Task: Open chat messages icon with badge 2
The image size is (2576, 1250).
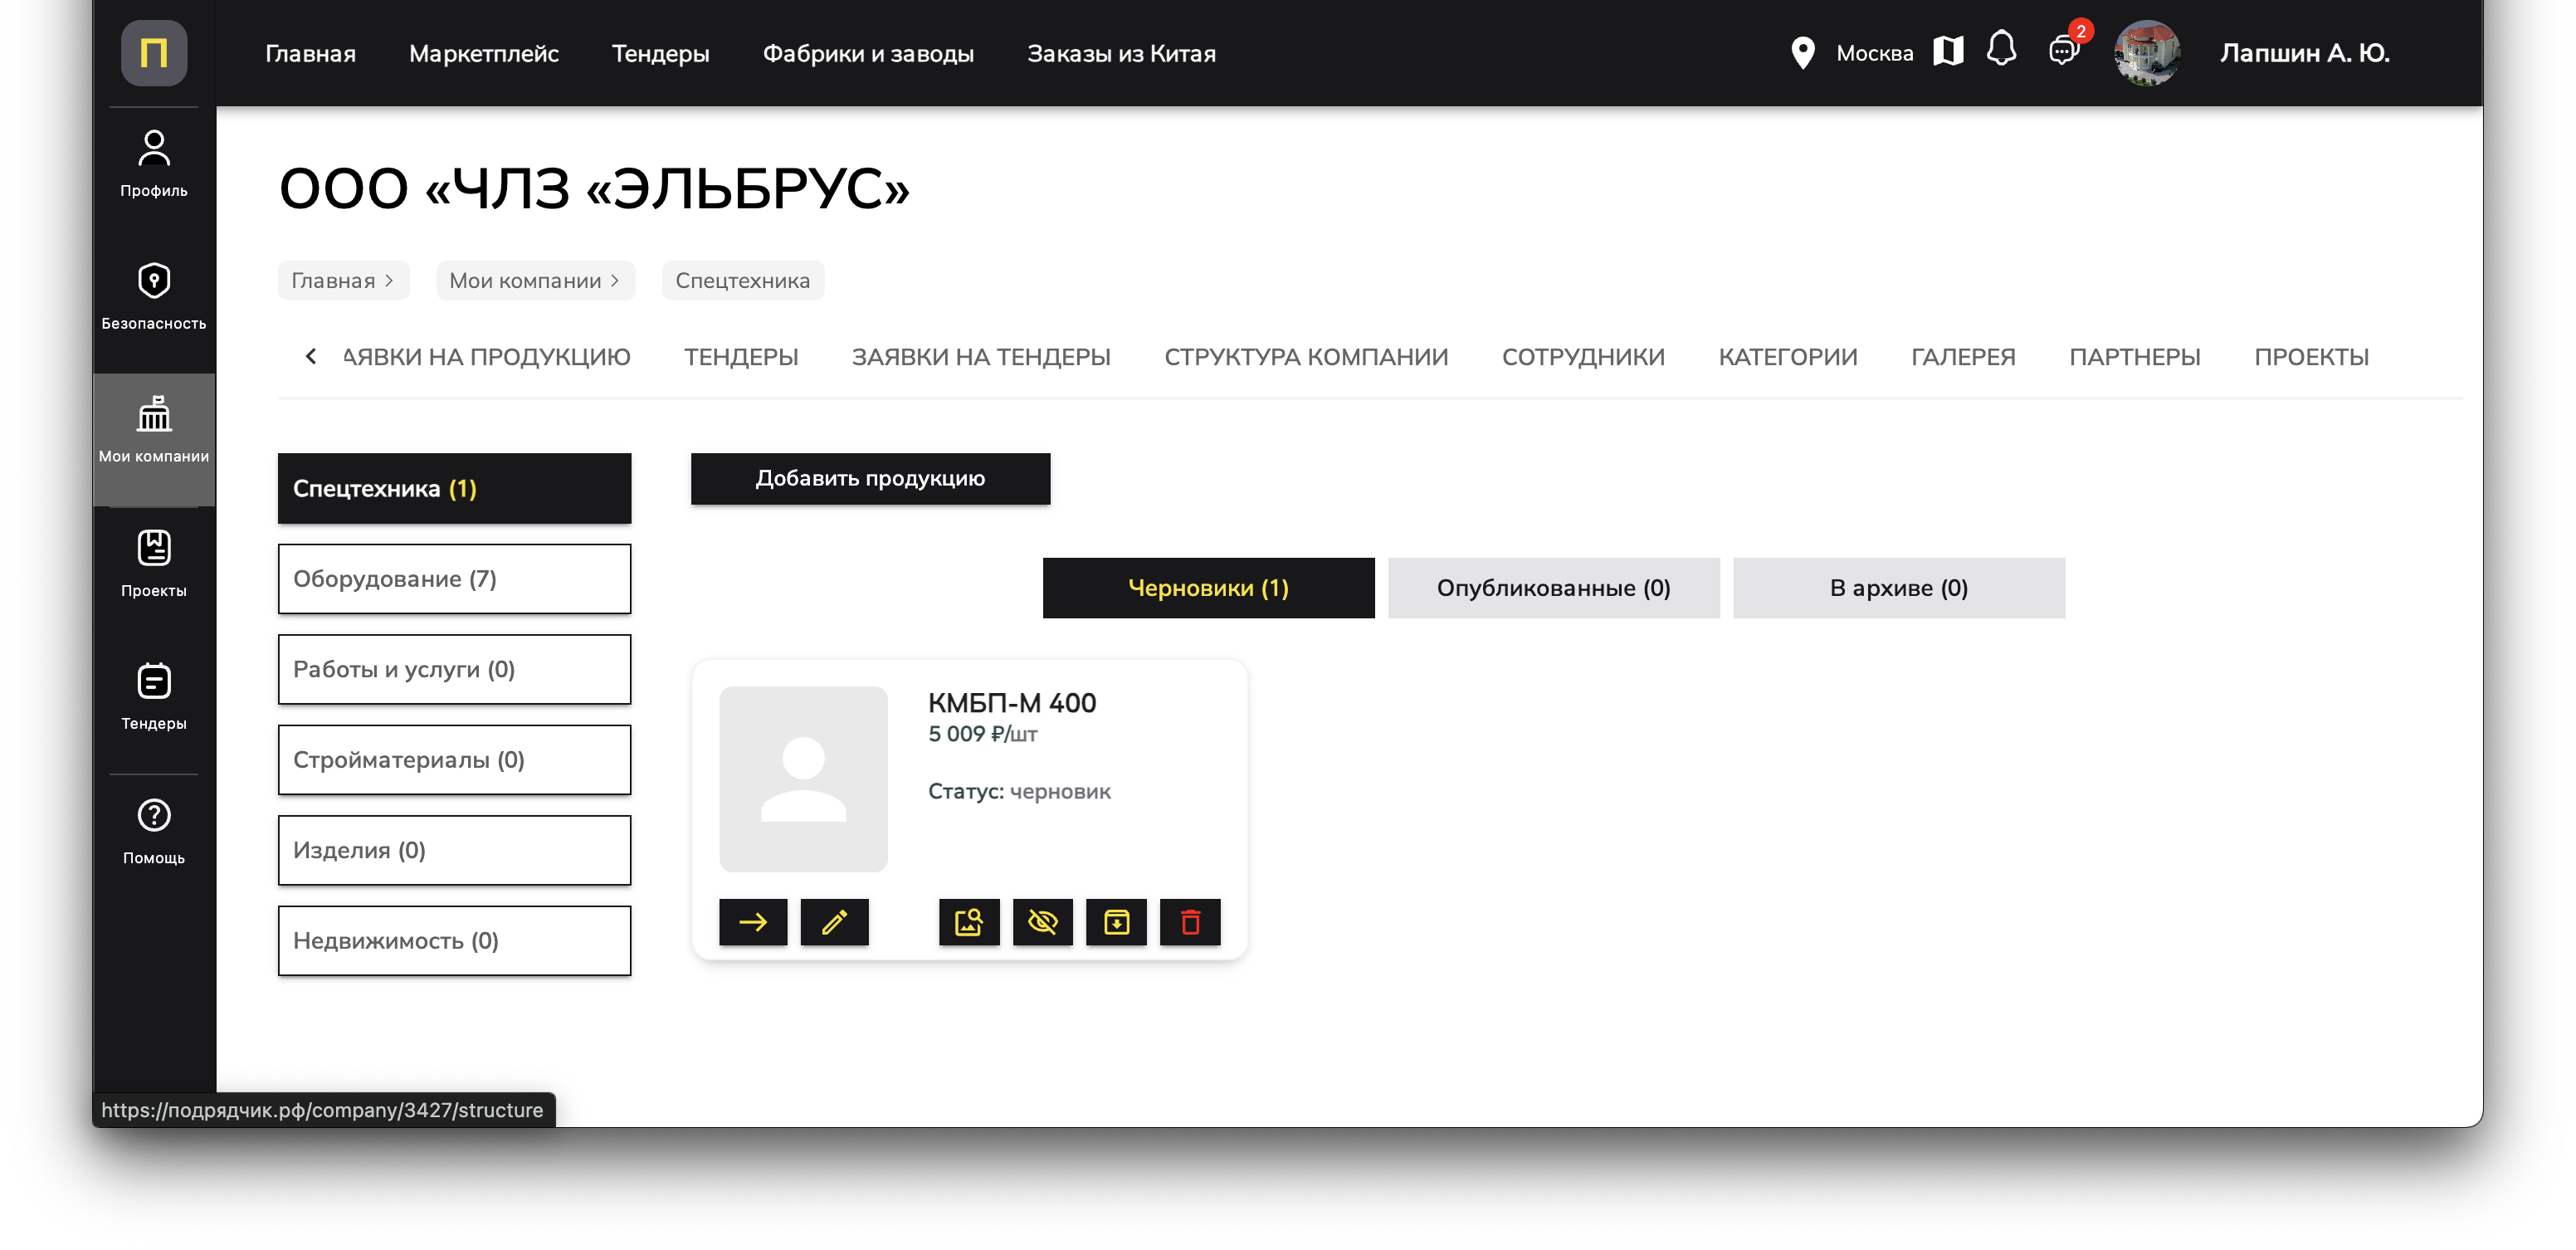Action: tap(2063, 50)
